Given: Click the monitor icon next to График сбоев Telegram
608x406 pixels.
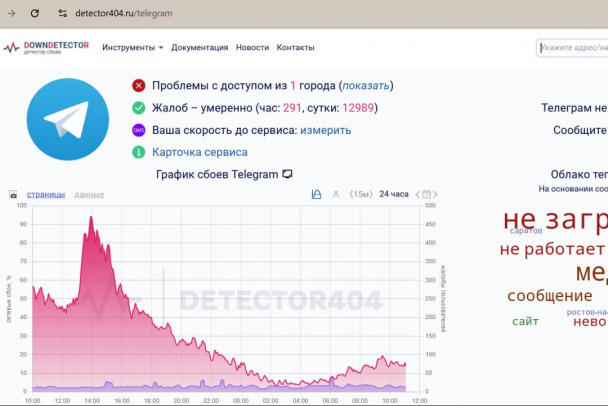Looking at the screenshot, I should click(x=288, y=174).
